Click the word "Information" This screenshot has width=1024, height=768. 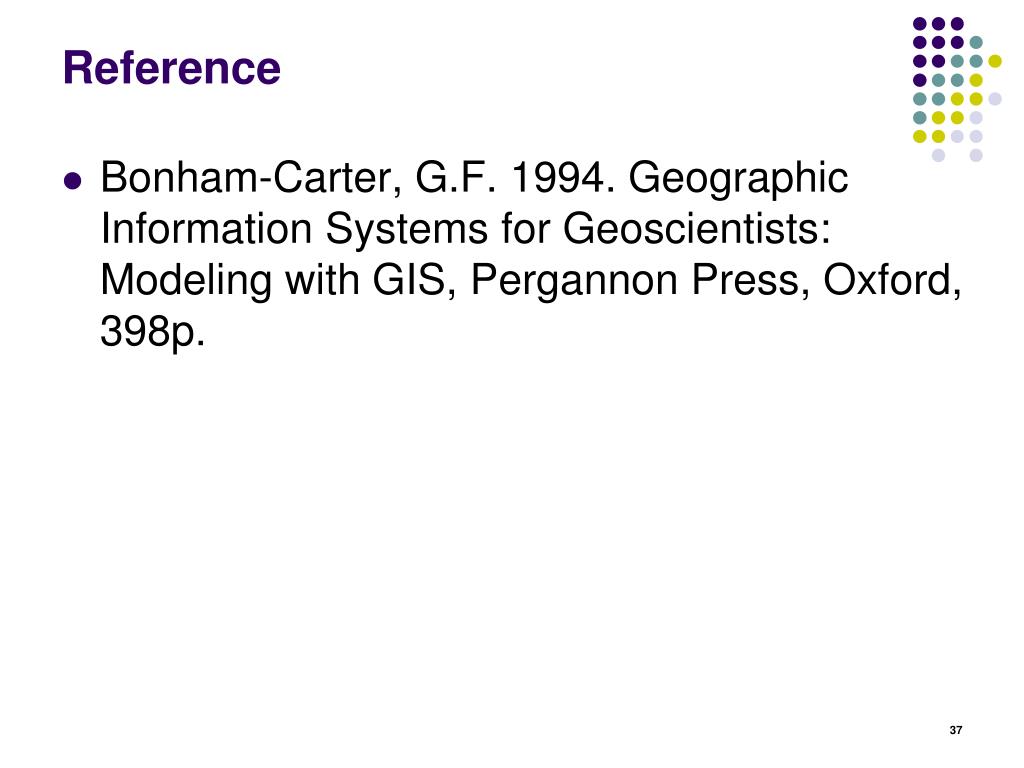(206, 229)
